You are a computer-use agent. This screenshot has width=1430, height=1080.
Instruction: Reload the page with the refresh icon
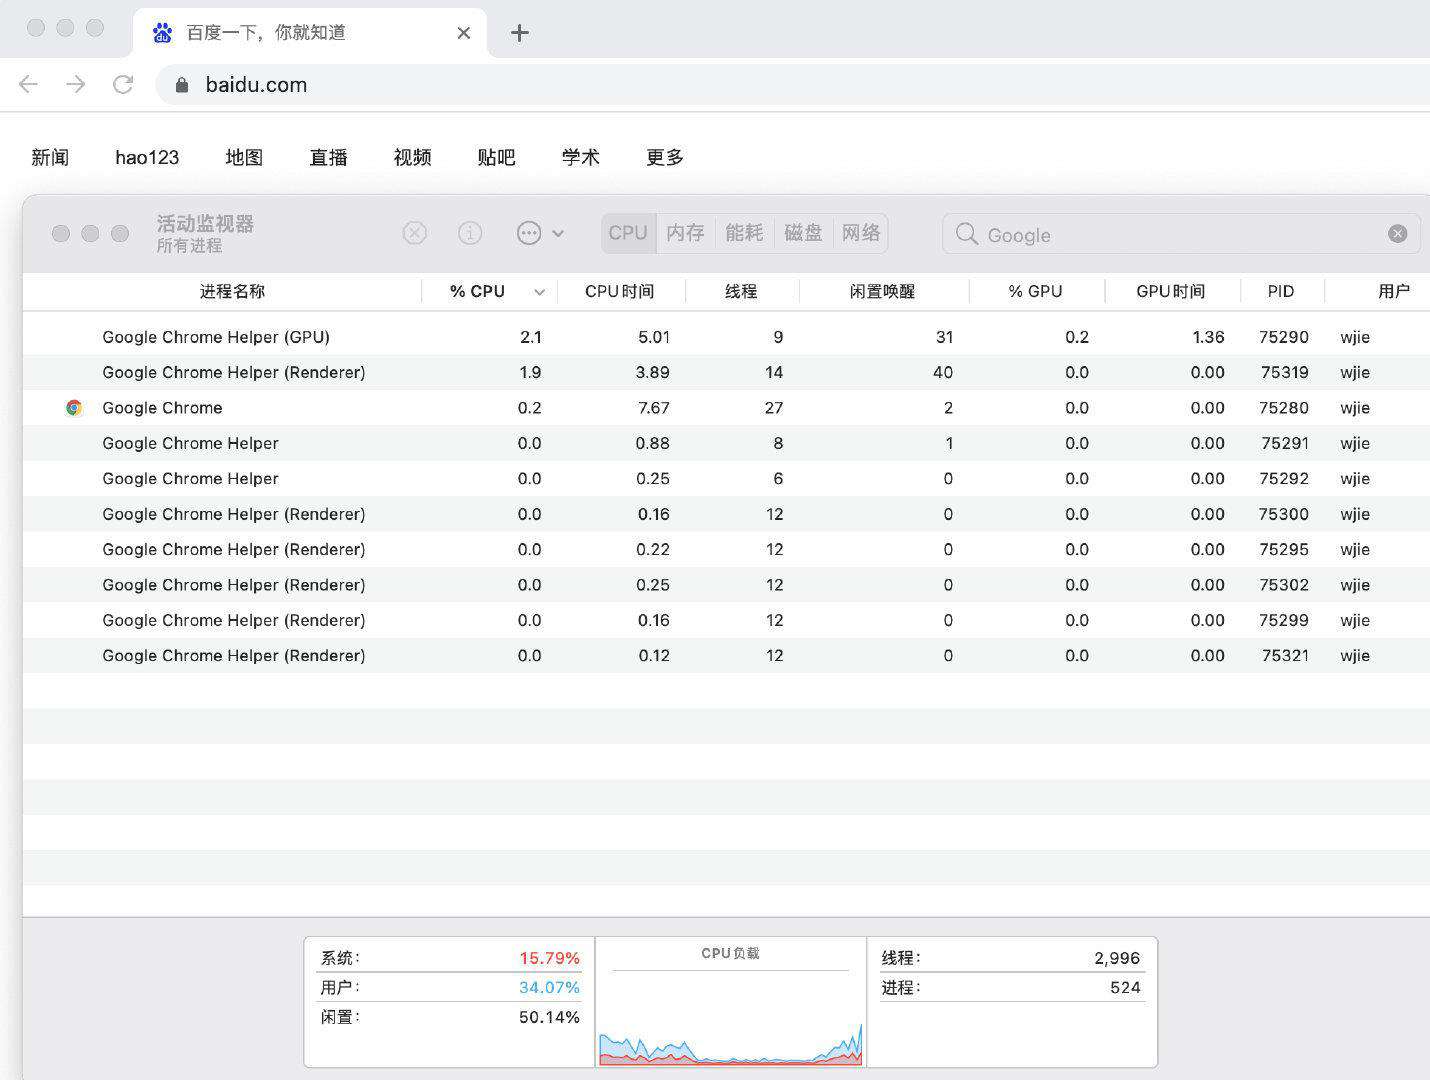pos(123,85)
